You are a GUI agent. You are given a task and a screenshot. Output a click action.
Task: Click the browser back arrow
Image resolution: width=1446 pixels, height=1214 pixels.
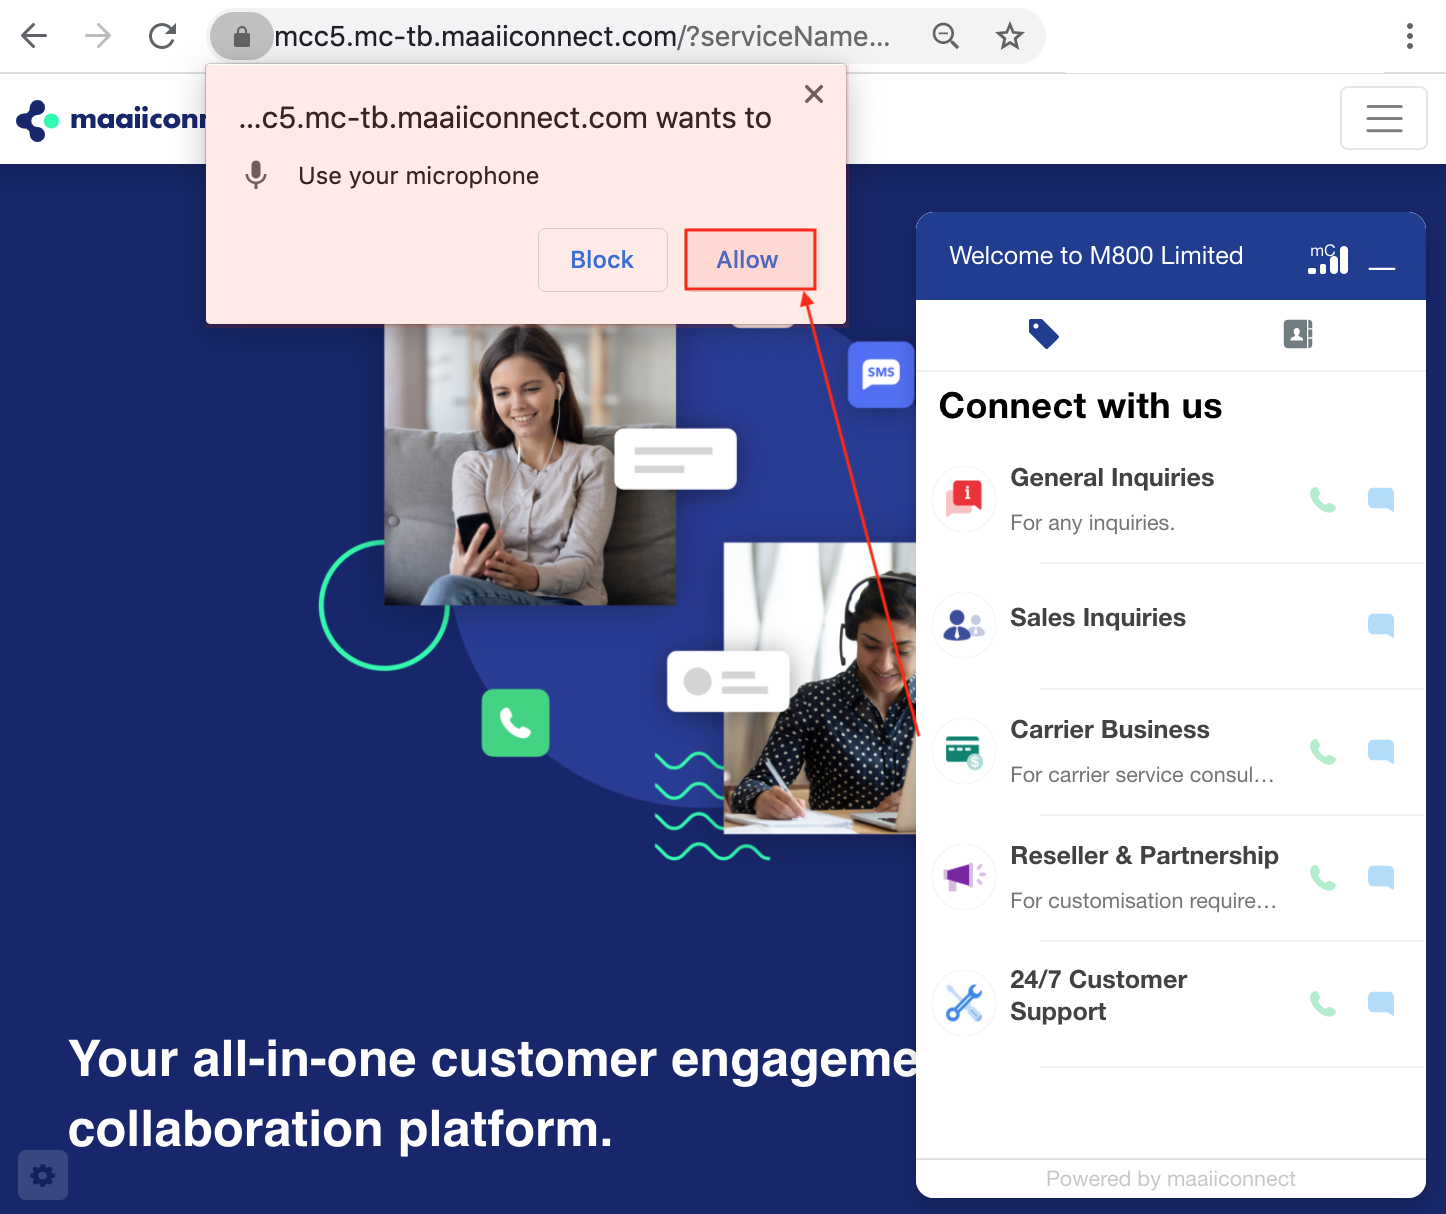34,37
